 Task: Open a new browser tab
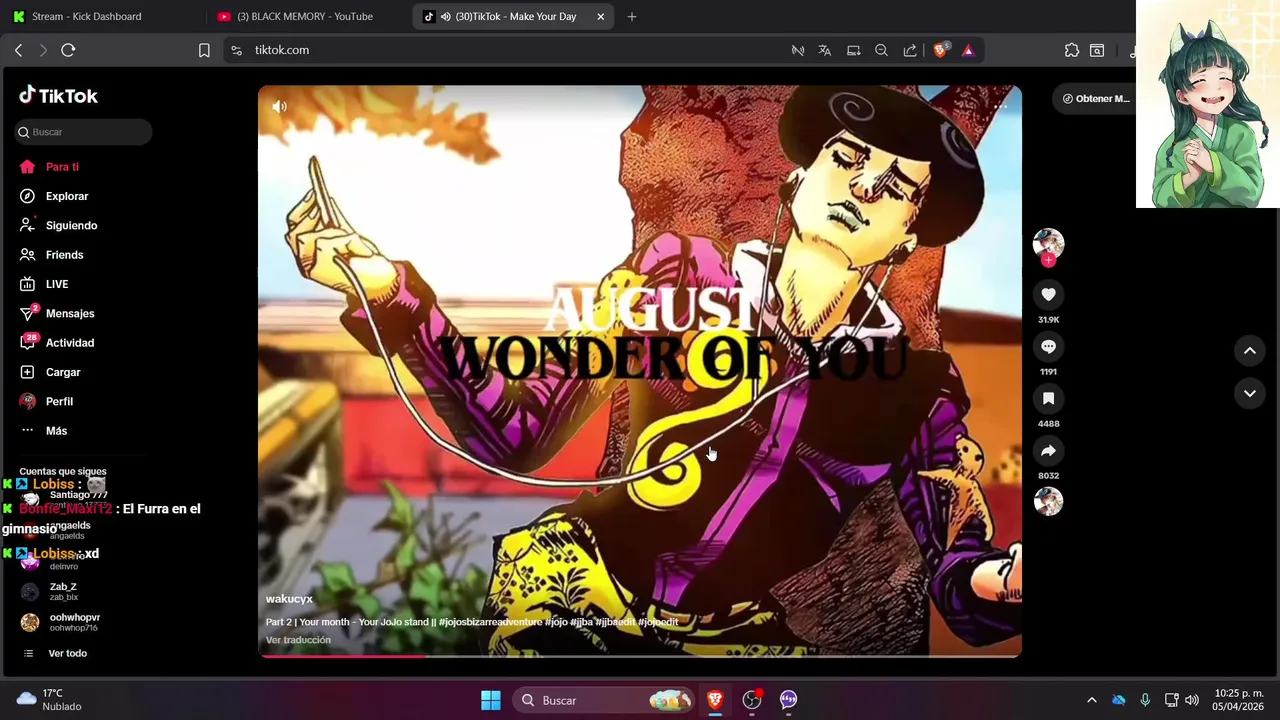pyautogui.click(x=631, y=16)
